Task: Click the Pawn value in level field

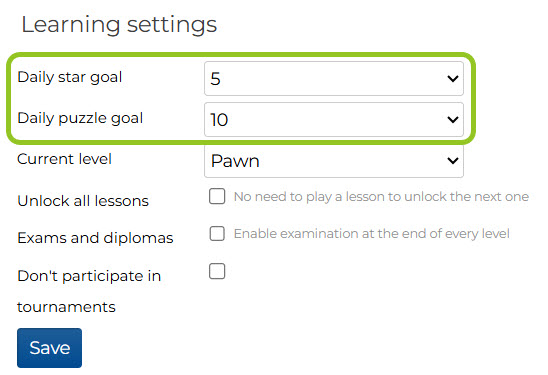Action: pos(235,161)
